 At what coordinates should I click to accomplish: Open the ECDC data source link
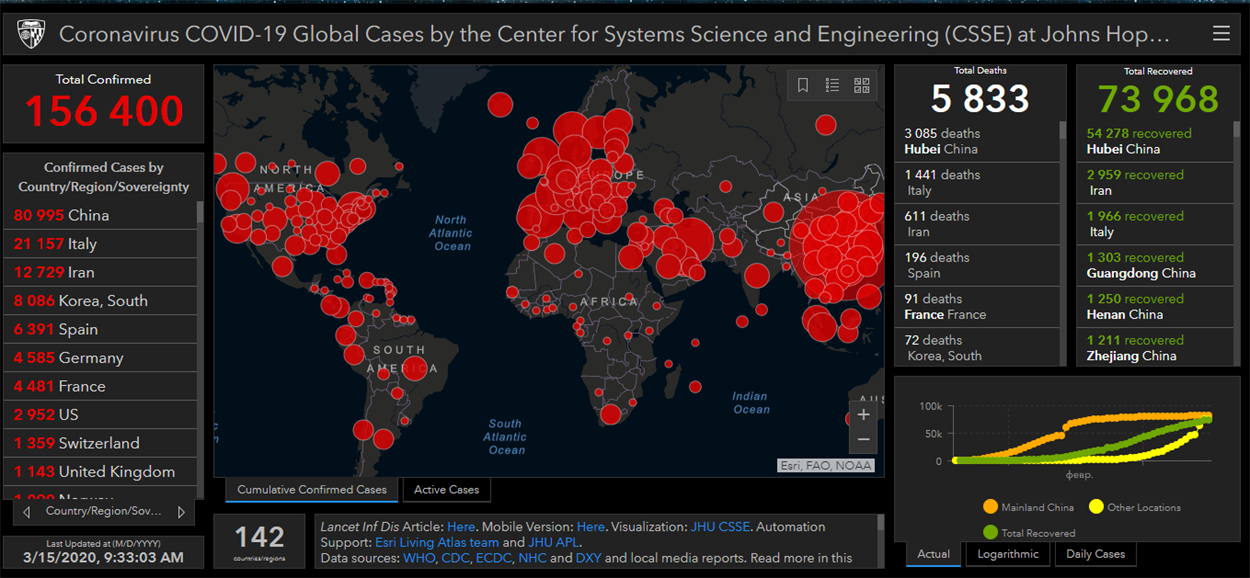(x=495, y=559)
